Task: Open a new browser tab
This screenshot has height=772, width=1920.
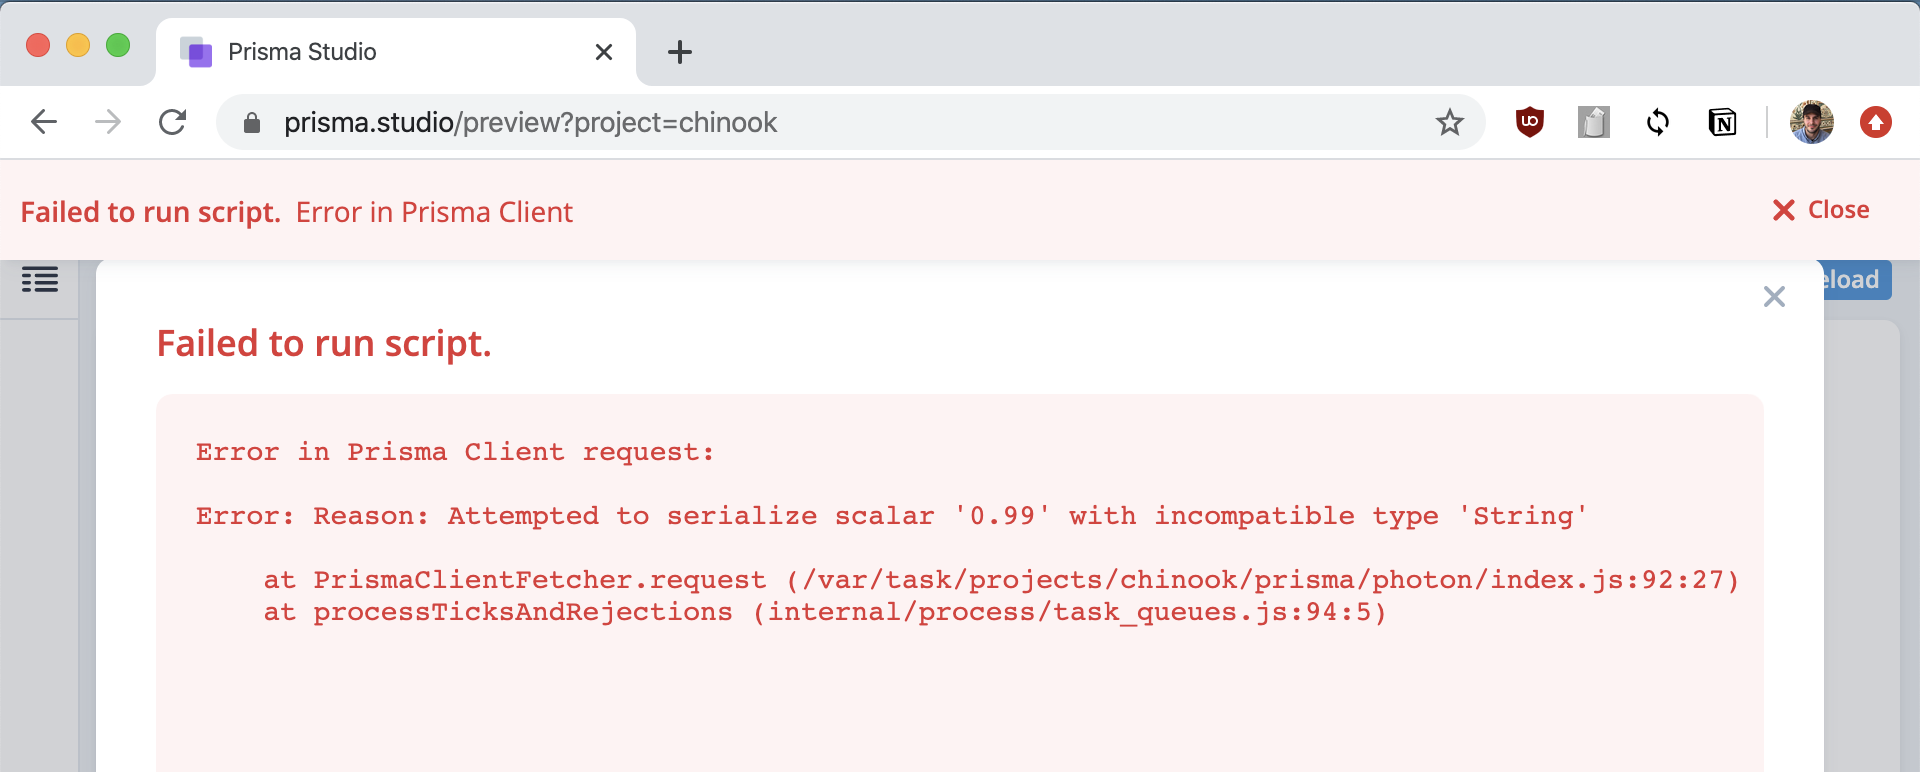Action: [680, 52]
